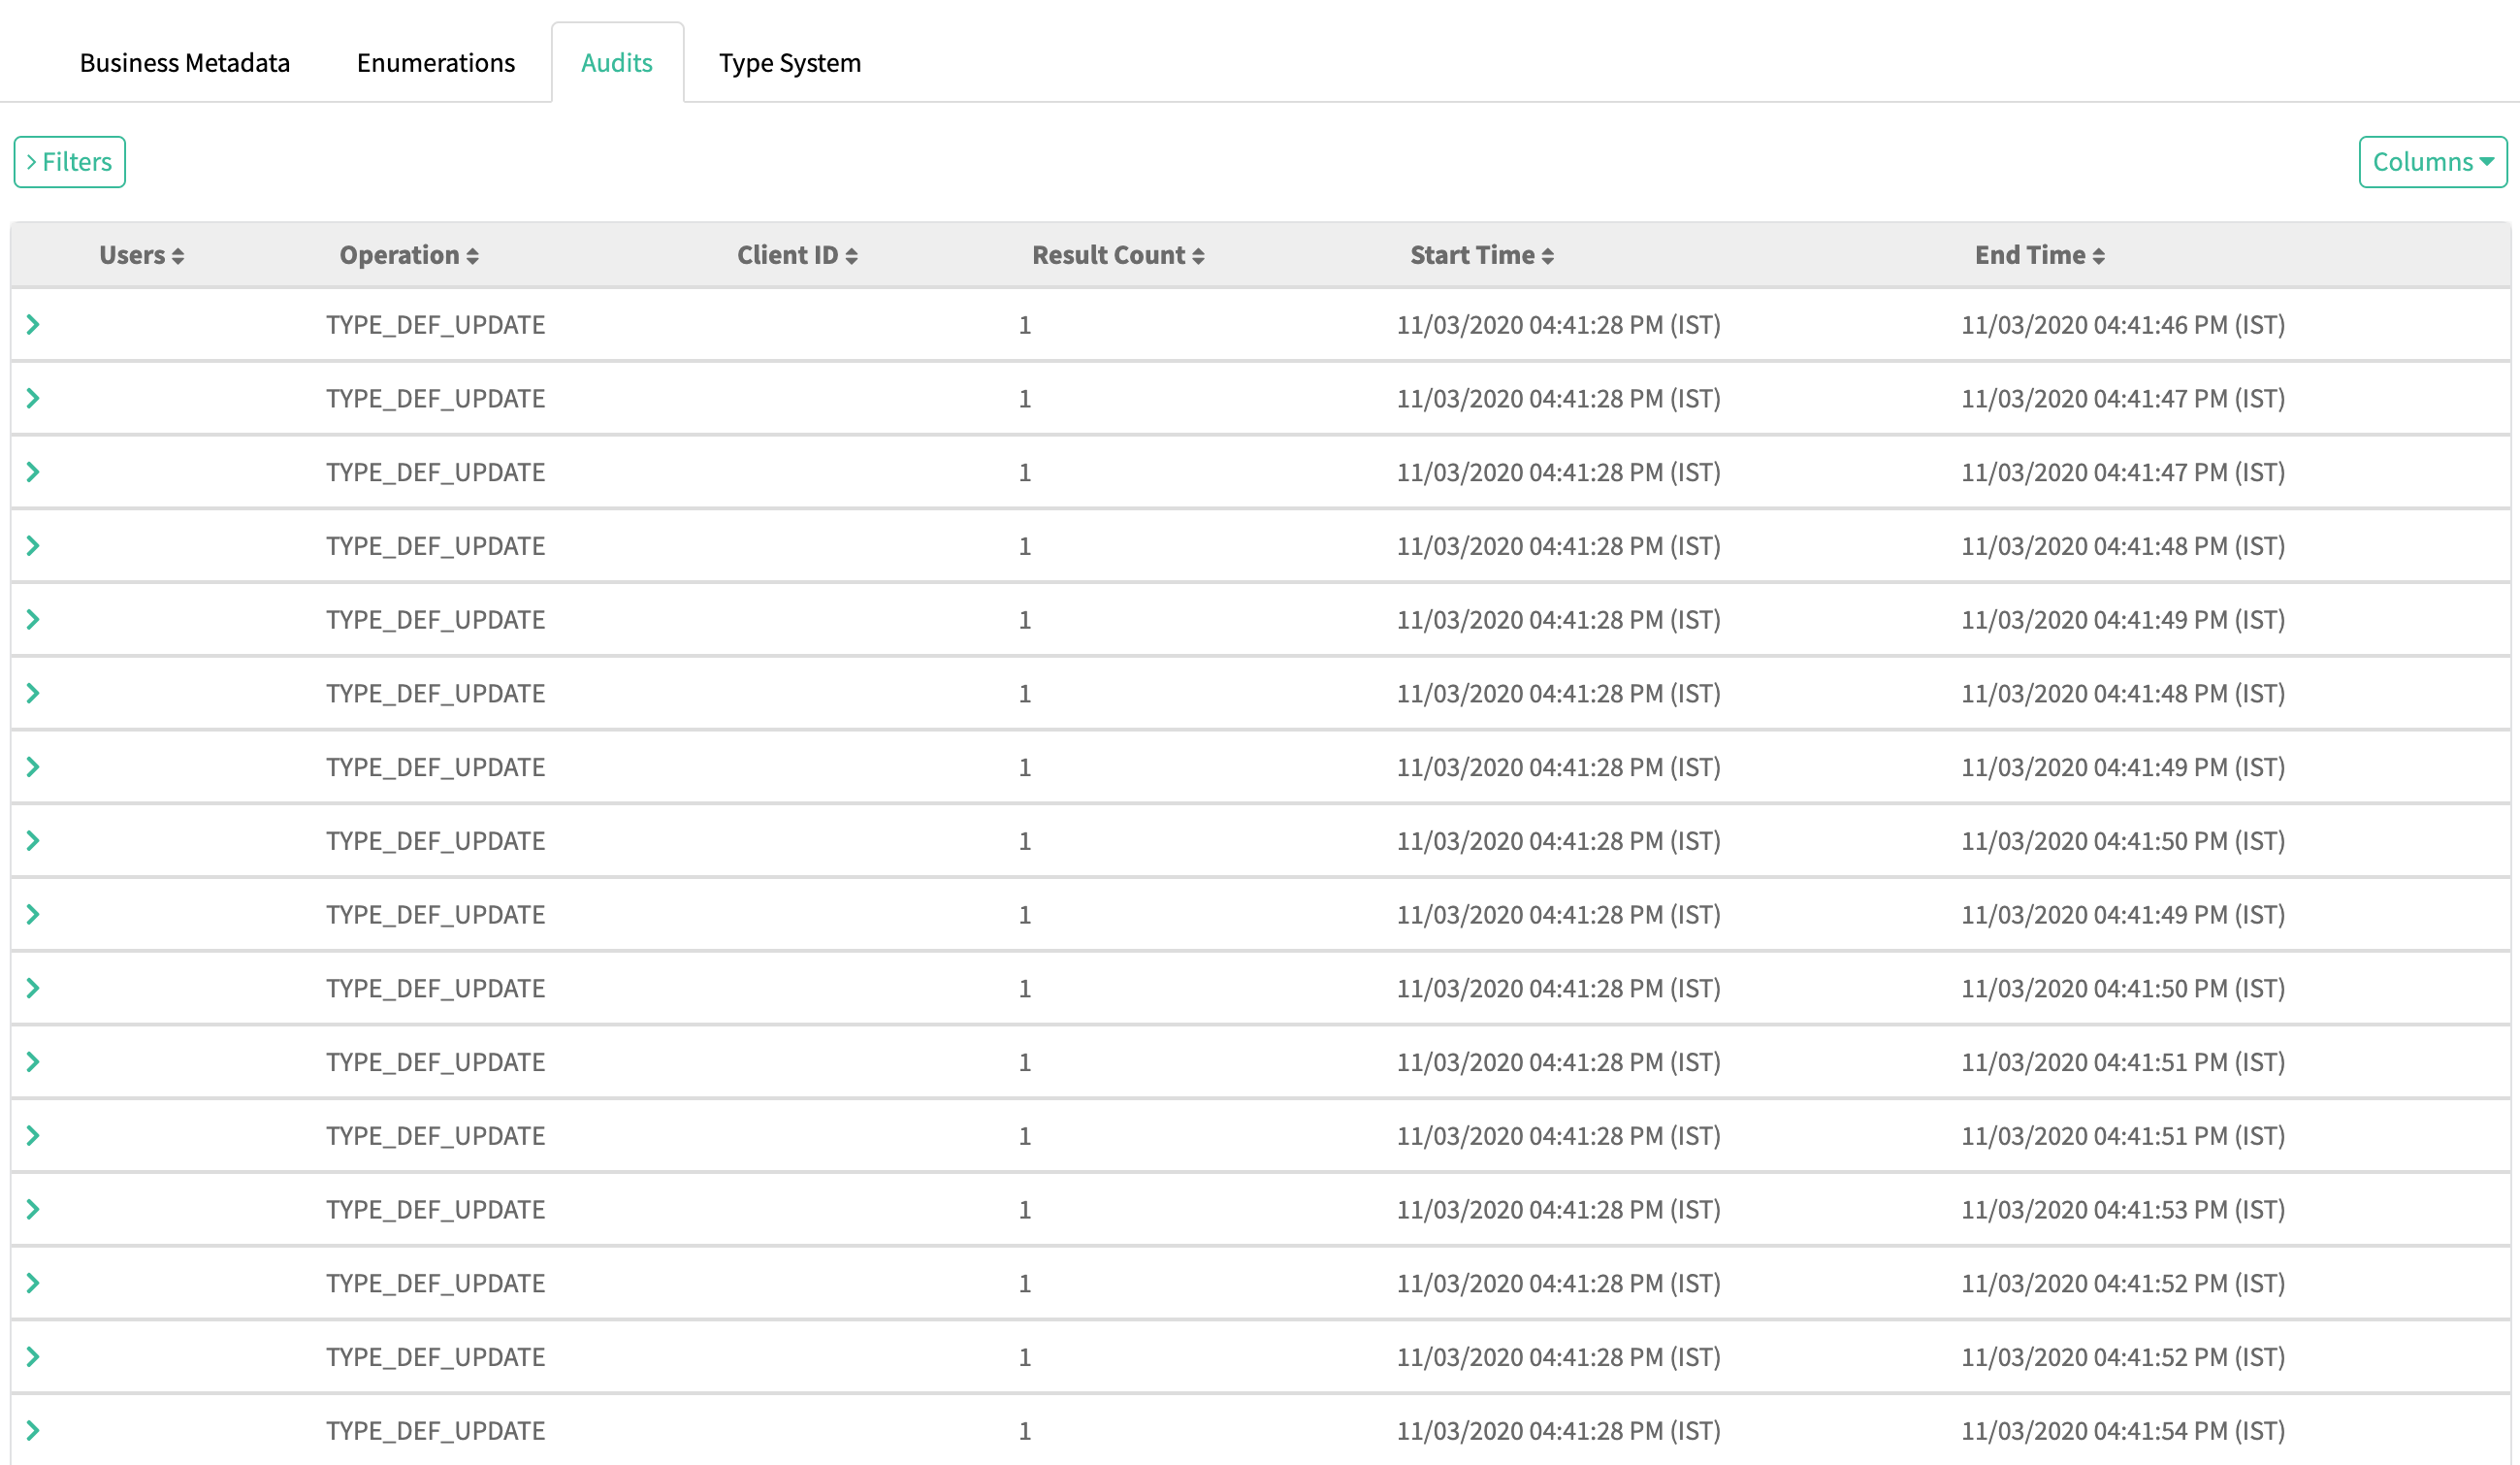The width and height of the screenshot is (2520, 1465).
Task: Switch to Business Metadata tab
Action: (185, 63)
